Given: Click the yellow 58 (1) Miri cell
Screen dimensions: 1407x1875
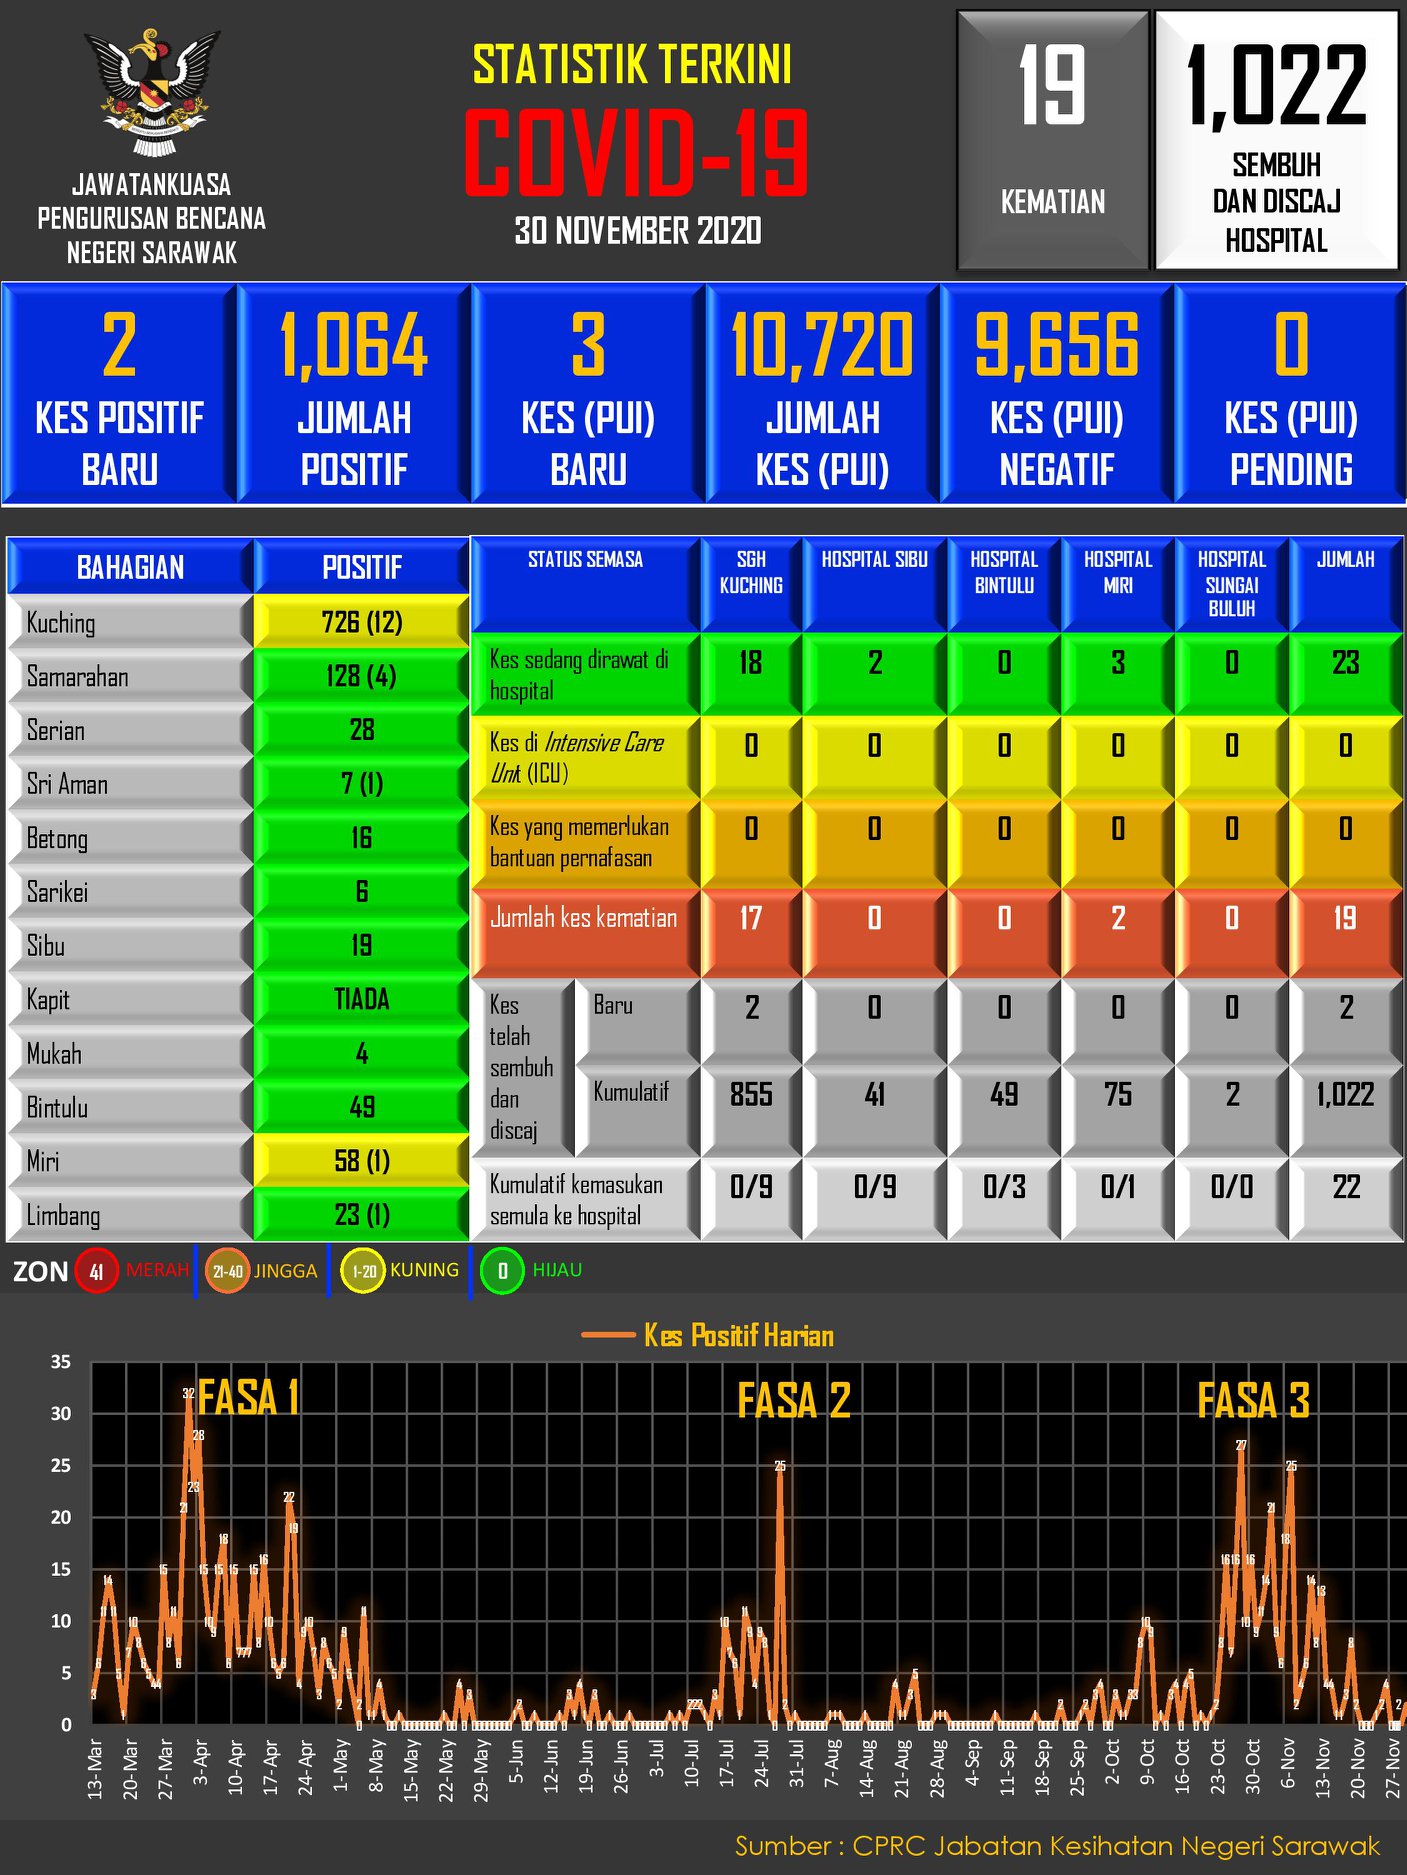Looking at the screenshot, I should tap(361, 1161).
